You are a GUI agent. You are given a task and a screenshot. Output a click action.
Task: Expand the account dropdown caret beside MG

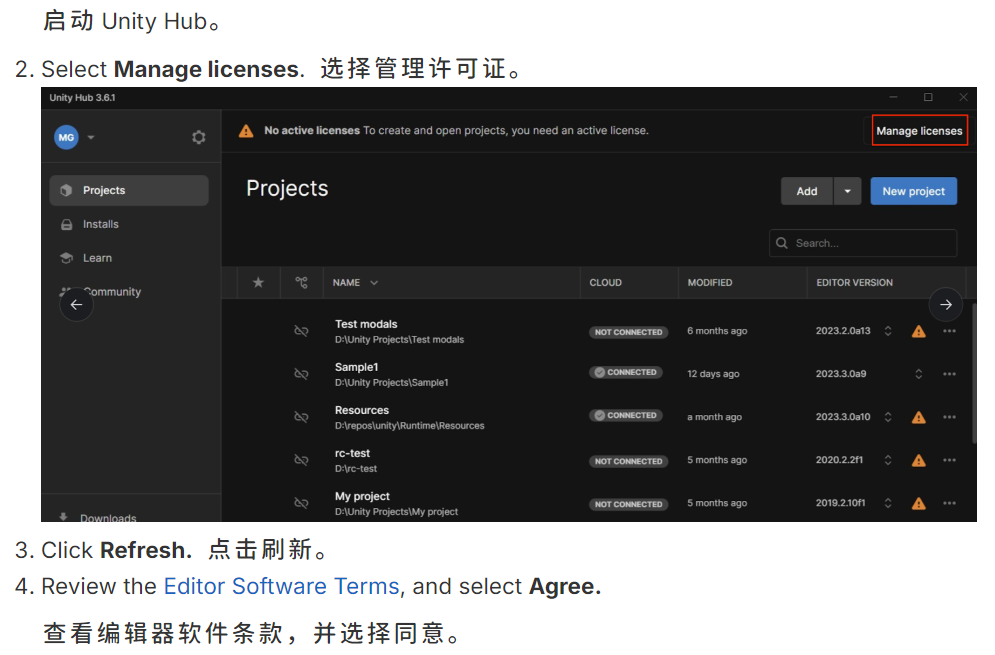click(x=91, y=137)
